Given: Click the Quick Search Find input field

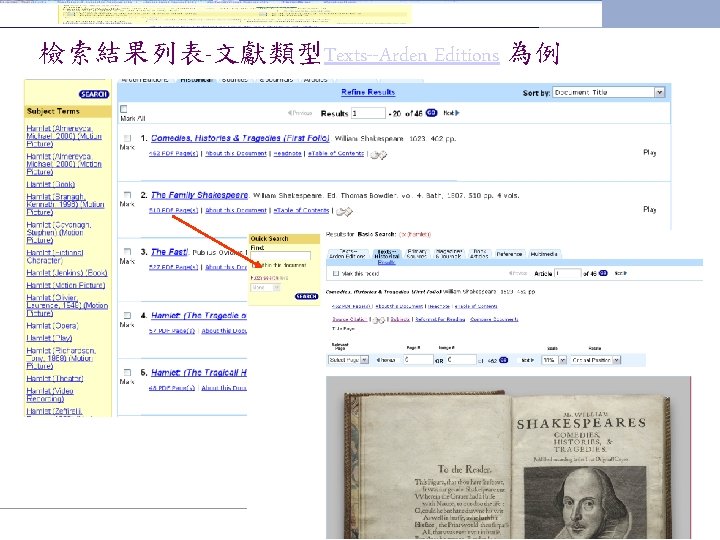Looking at the screenshot, I should click(x=280, y=256).
